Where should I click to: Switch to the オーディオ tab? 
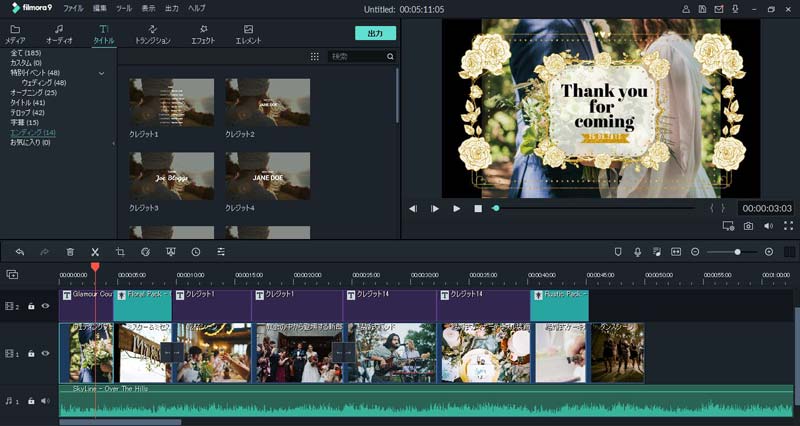pos(59,35)
